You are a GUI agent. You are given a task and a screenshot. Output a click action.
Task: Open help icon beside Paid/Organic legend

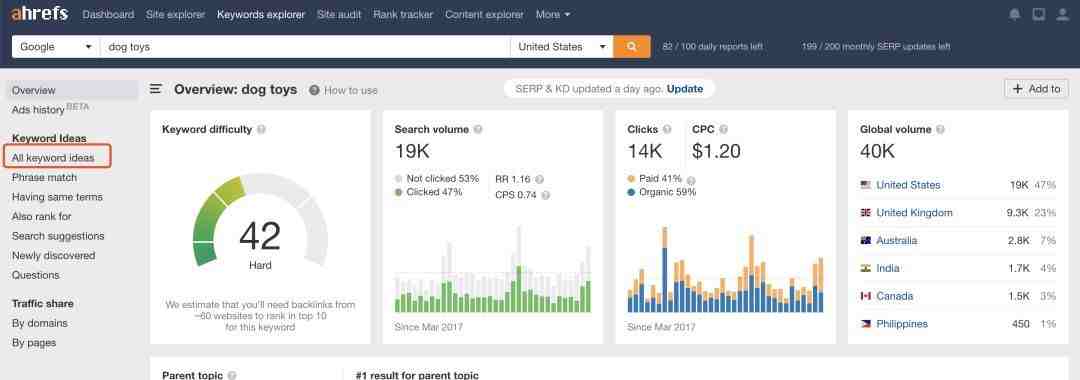(691, 180)
